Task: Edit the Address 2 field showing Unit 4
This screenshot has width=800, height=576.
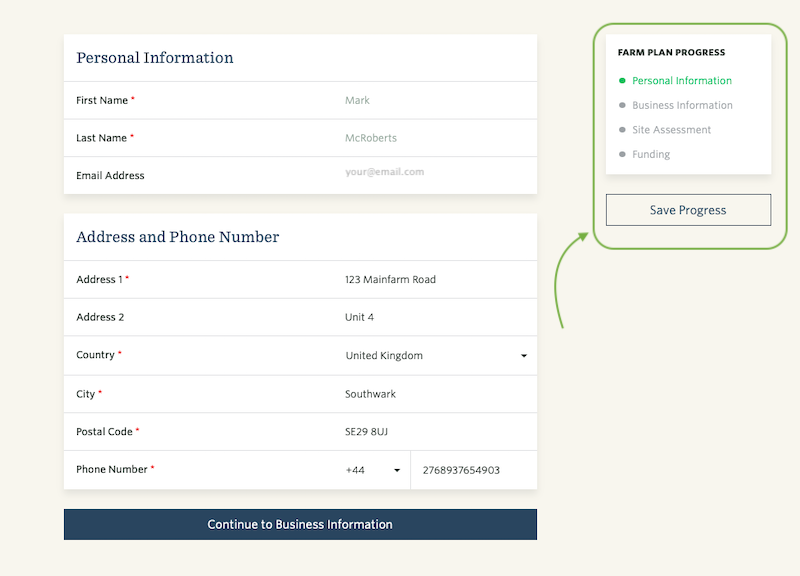Action: tap(435, 317)
